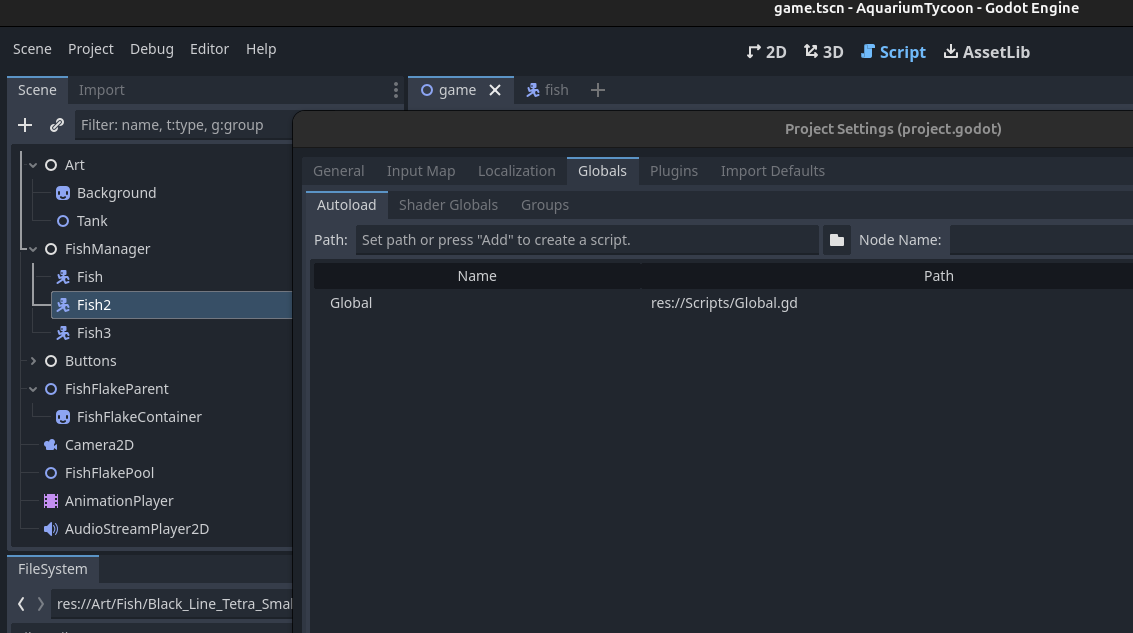Create a new scene with the plus tab icon

click(x=597, y=90)
